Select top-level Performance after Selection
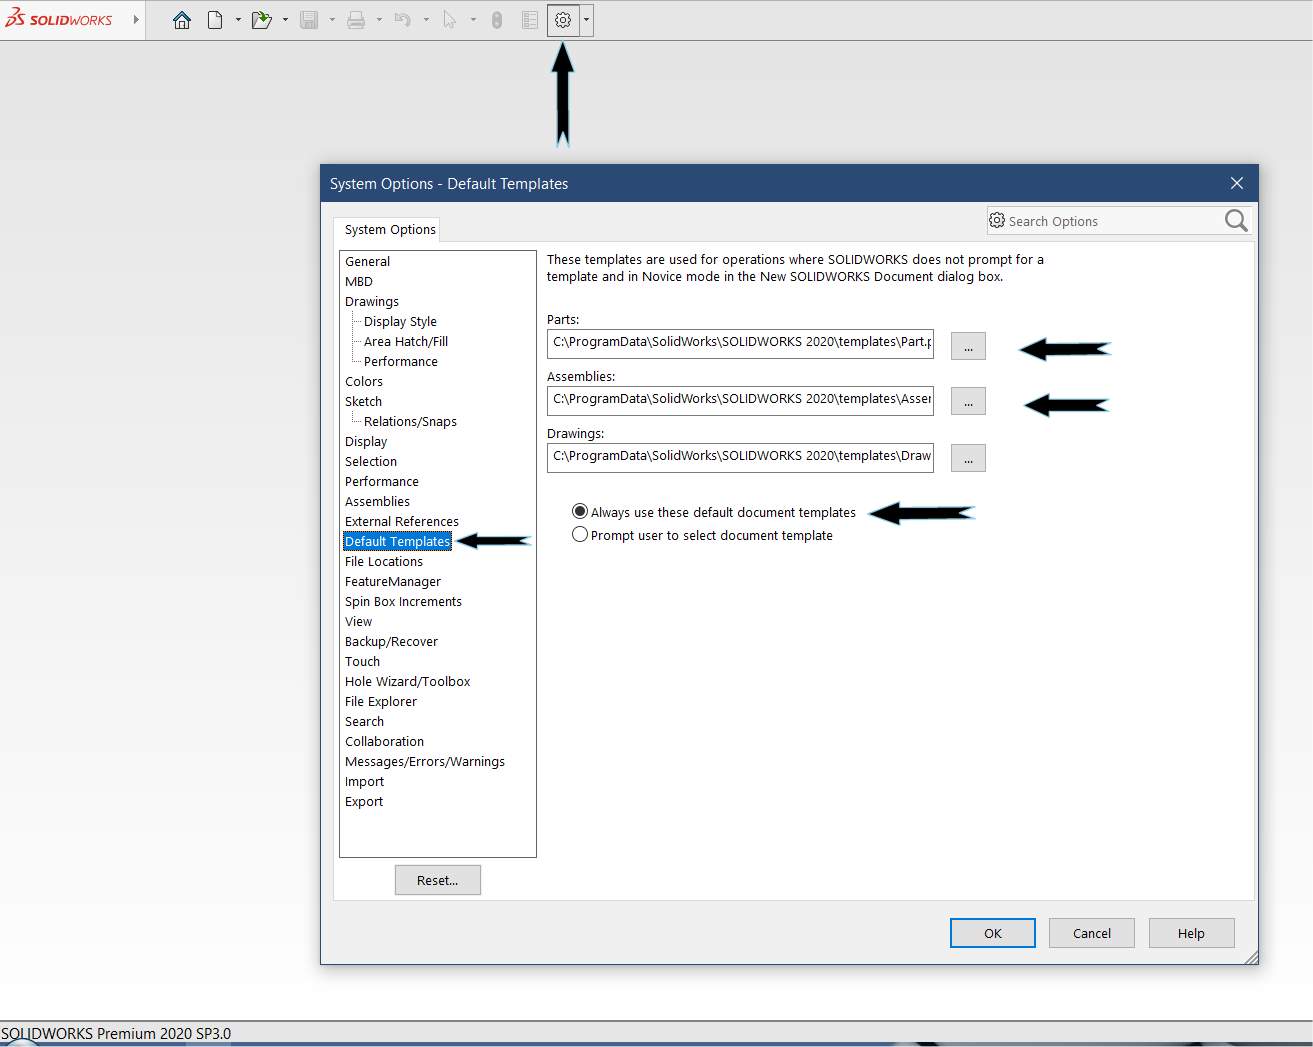Image resolution: width=1313 pixels, height=1047 pixels. tap(382, 481)
